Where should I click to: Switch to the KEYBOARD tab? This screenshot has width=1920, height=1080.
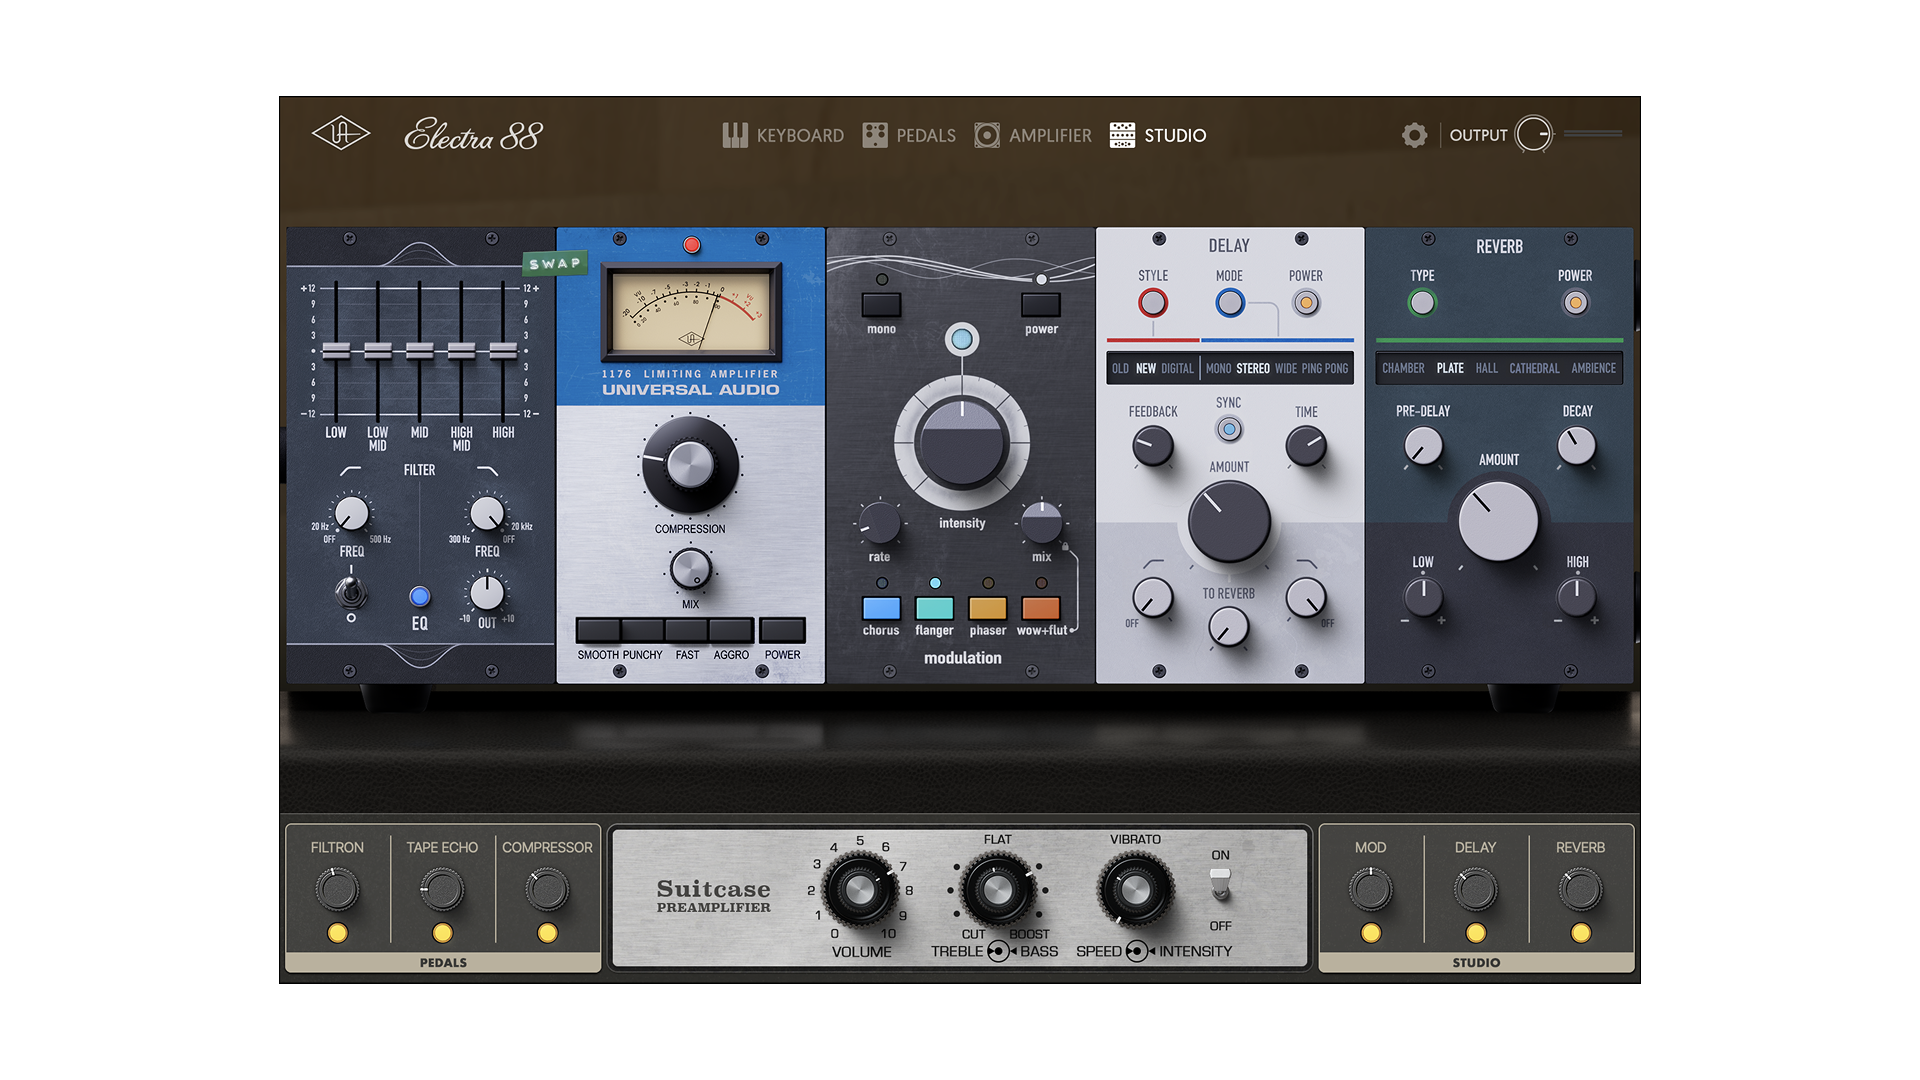783,135
